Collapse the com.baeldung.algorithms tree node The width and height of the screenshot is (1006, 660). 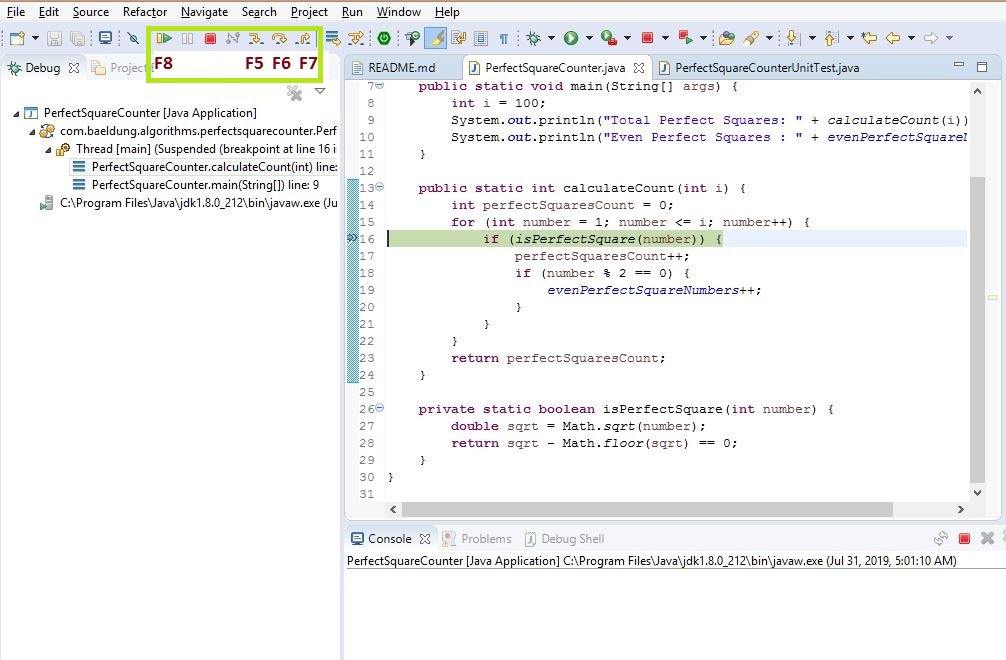(x=32, y=131)
